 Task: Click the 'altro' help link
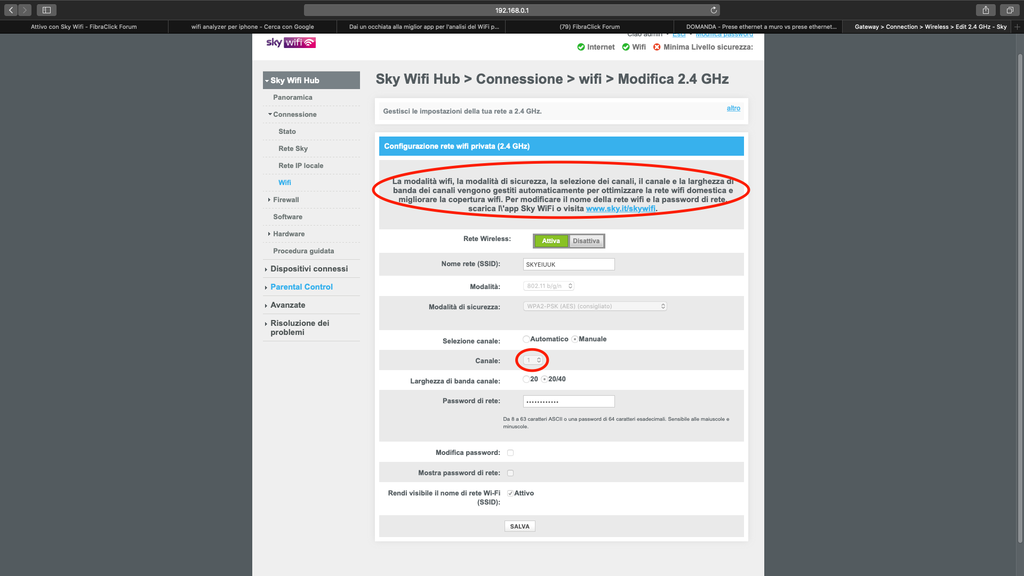733,108
